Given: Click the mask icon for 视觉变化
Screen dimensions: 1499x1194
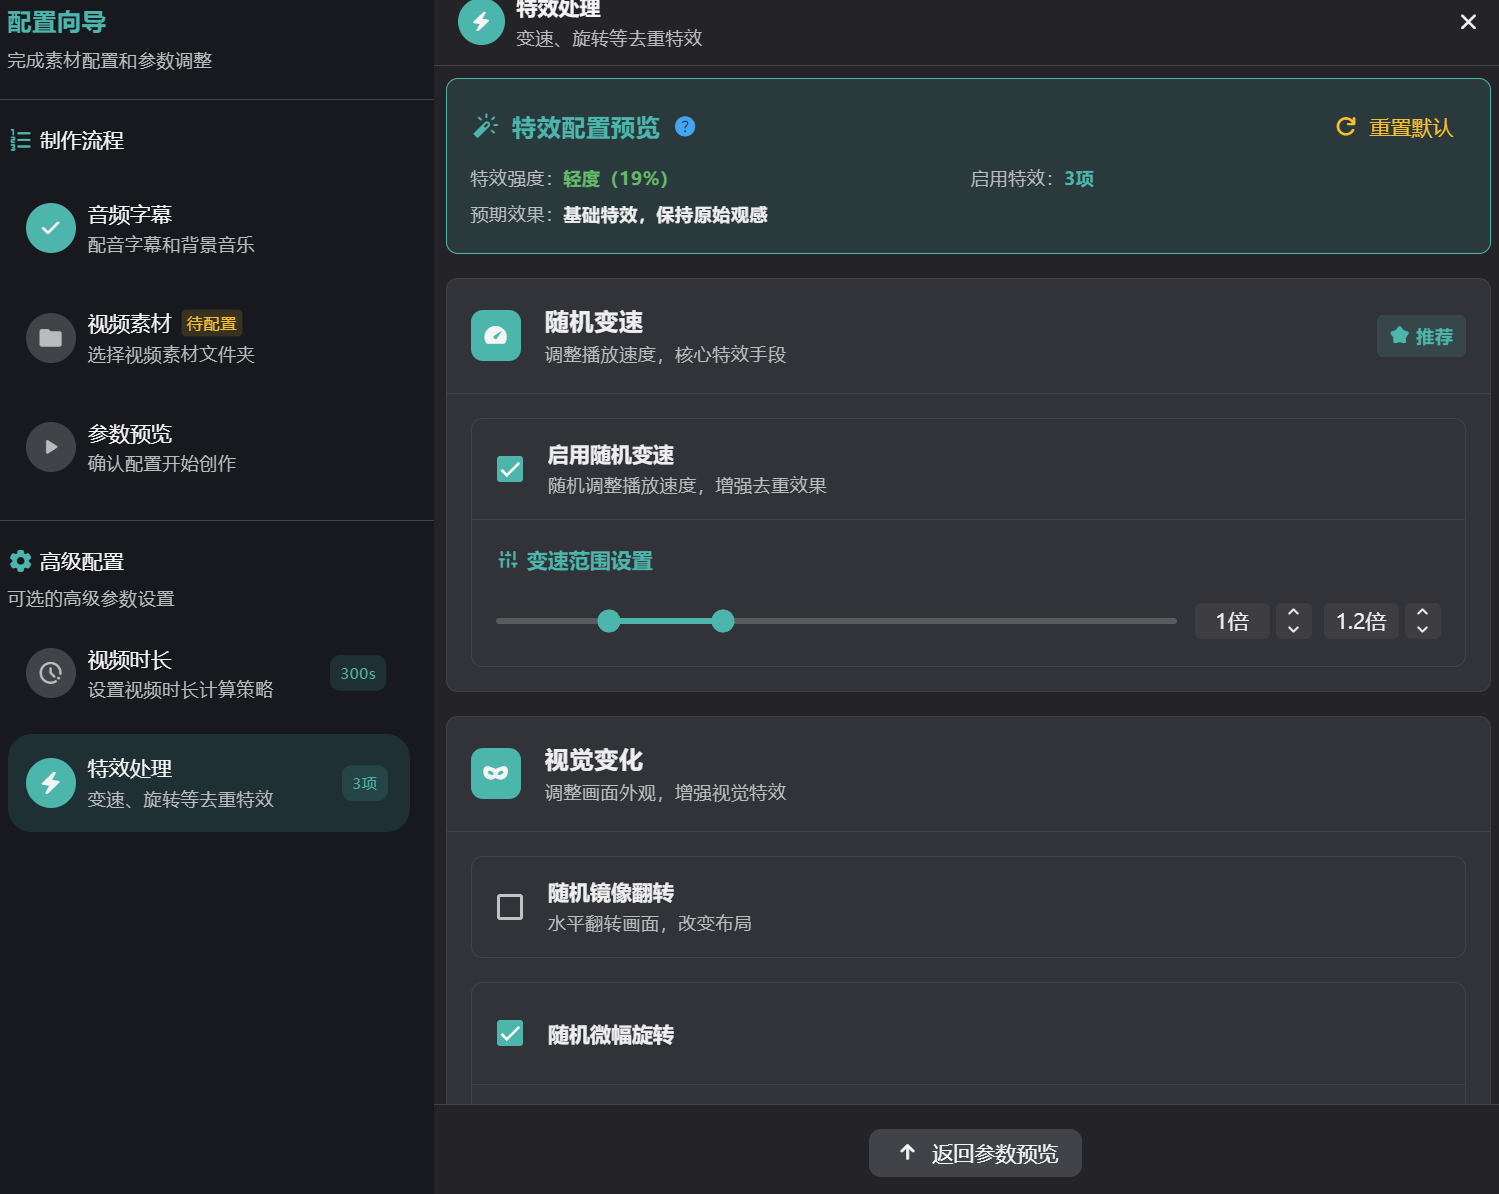Looking at the screenshot, I should tap(496, 773).
